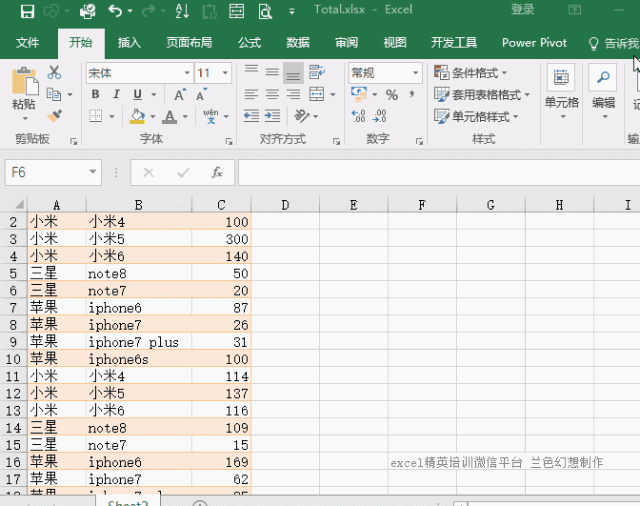Select column D header
The image size is (640, 506).
(x=285, y=204)
